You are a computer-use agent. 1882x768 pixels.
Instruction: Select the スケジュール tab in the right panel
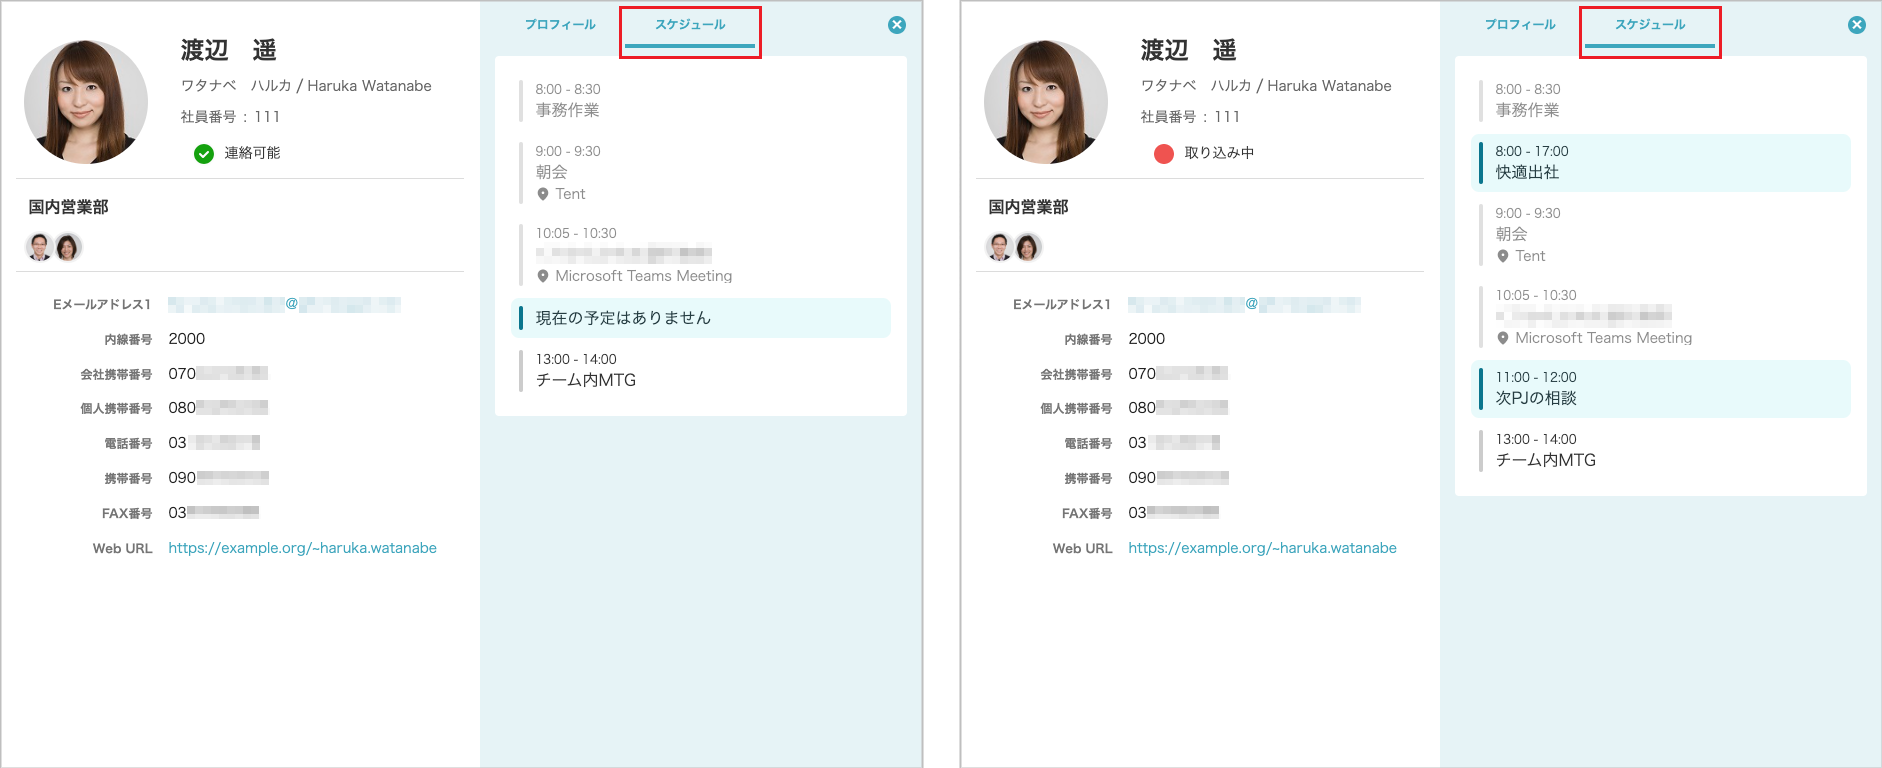(1650, 25)
